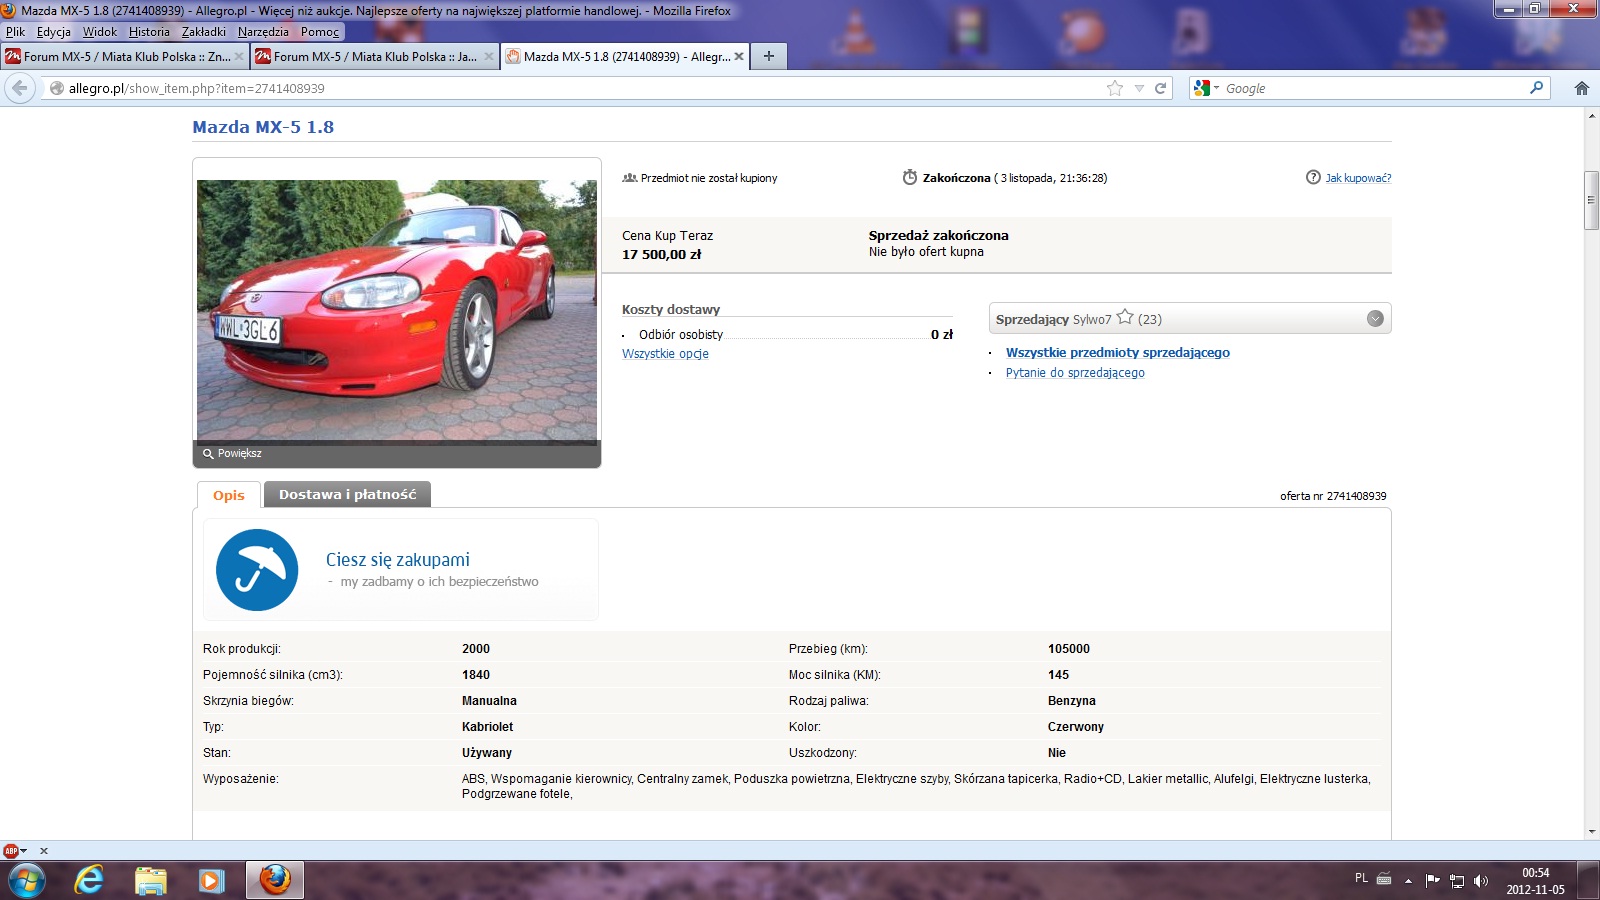Image resolution: width=1600 pixels, height=900 pixels.
Task: Switch to first Forum MX-5 Zn... tab
Action: coord(125,57)
